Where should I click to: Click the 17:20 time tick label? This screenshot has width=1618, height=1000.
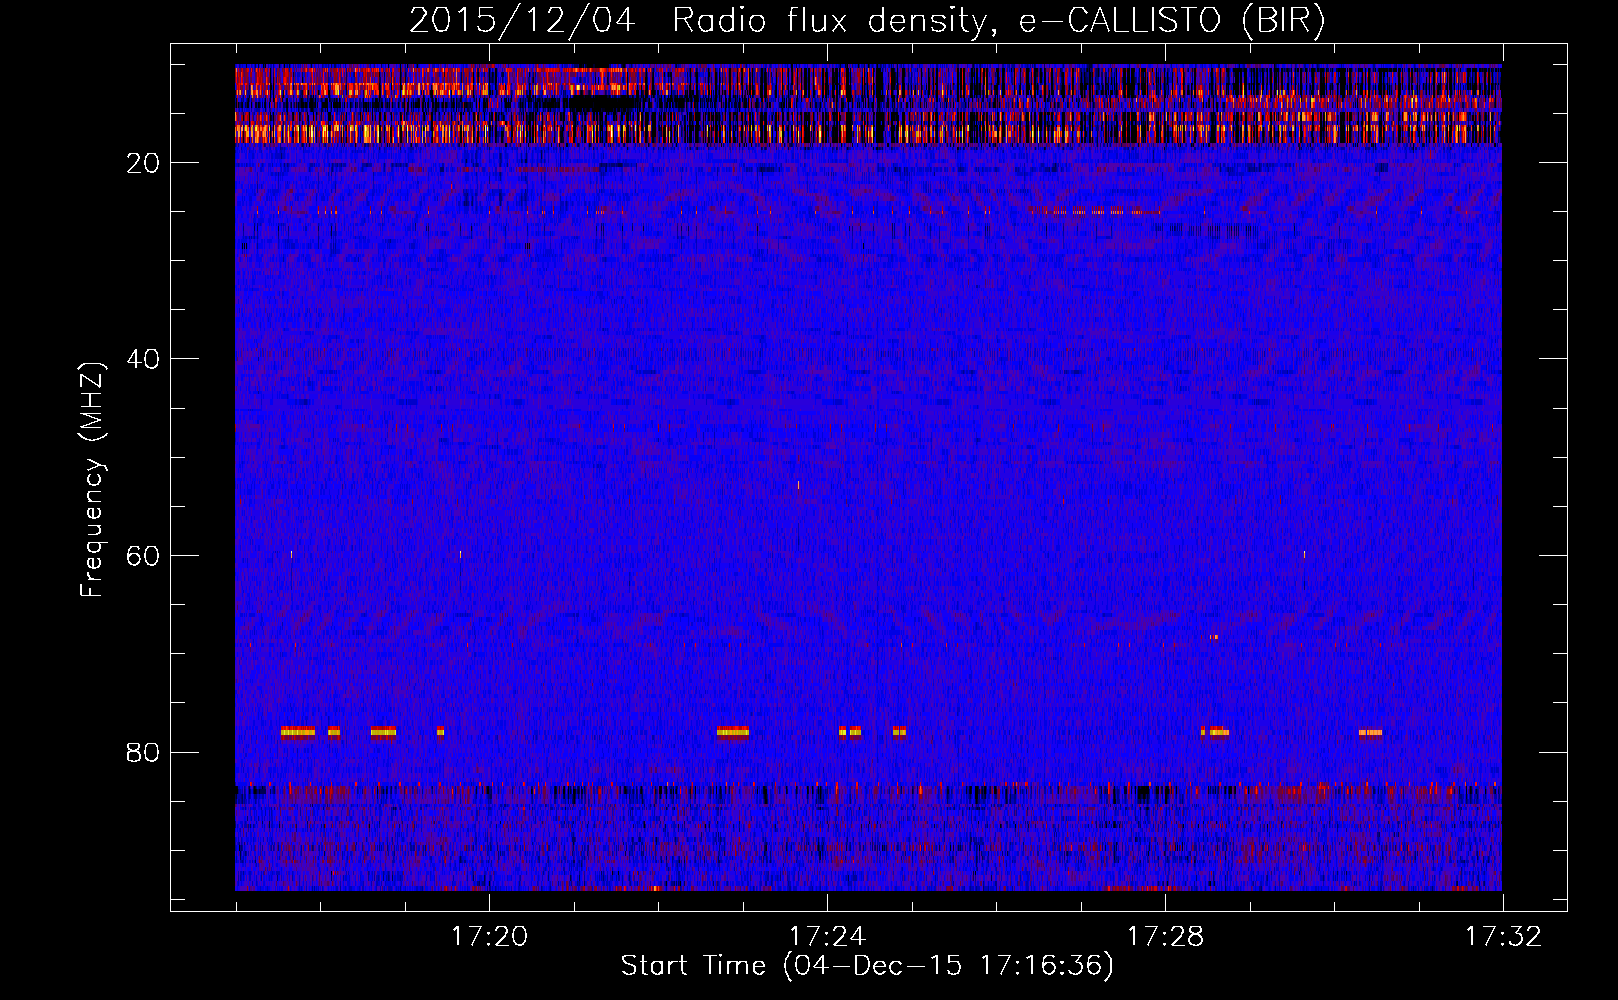[x=489, y=937]
